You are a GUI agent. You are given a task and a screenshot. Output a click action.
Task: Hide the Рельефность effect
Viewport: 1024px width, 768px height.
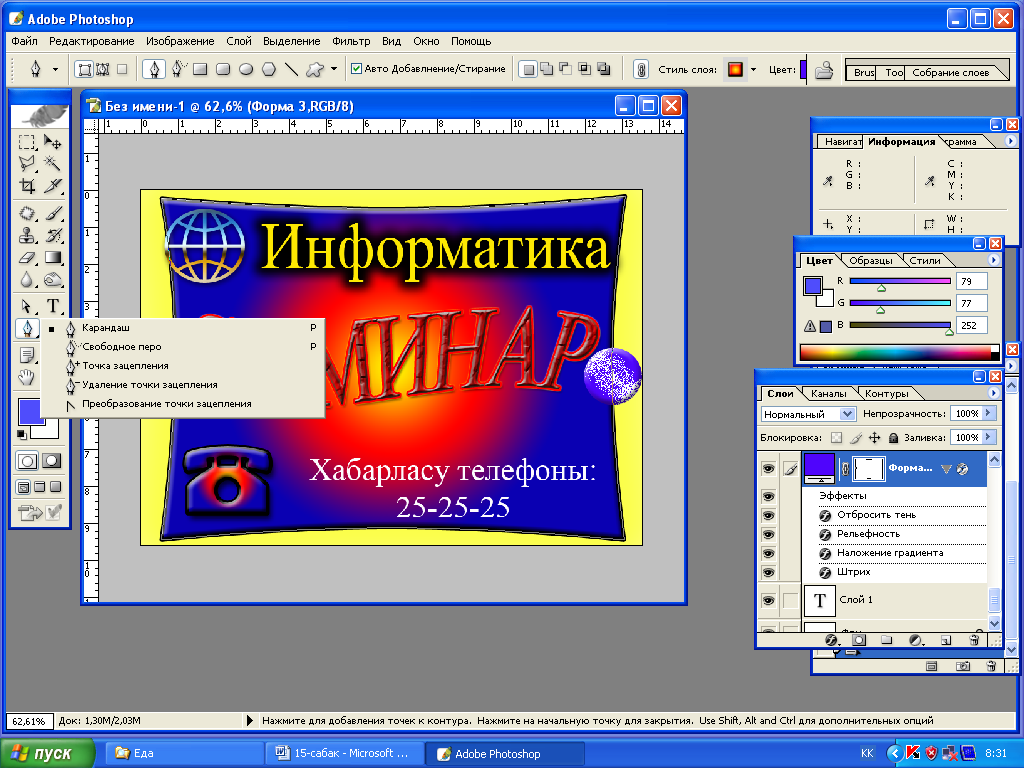(x=769, y=534)
